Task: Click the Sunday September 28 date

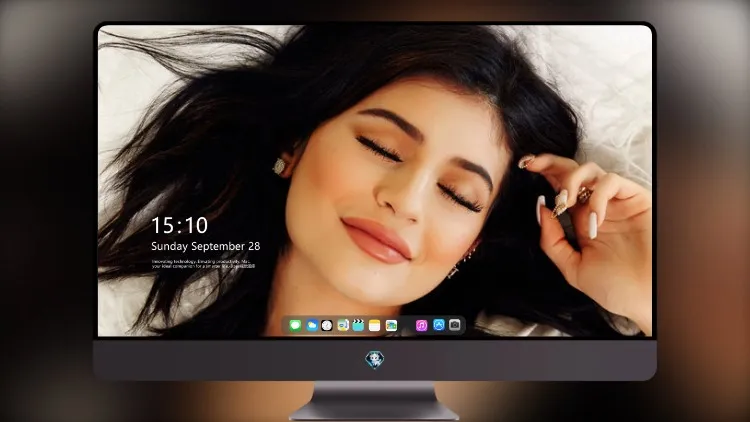Action: tap(206, 246)
